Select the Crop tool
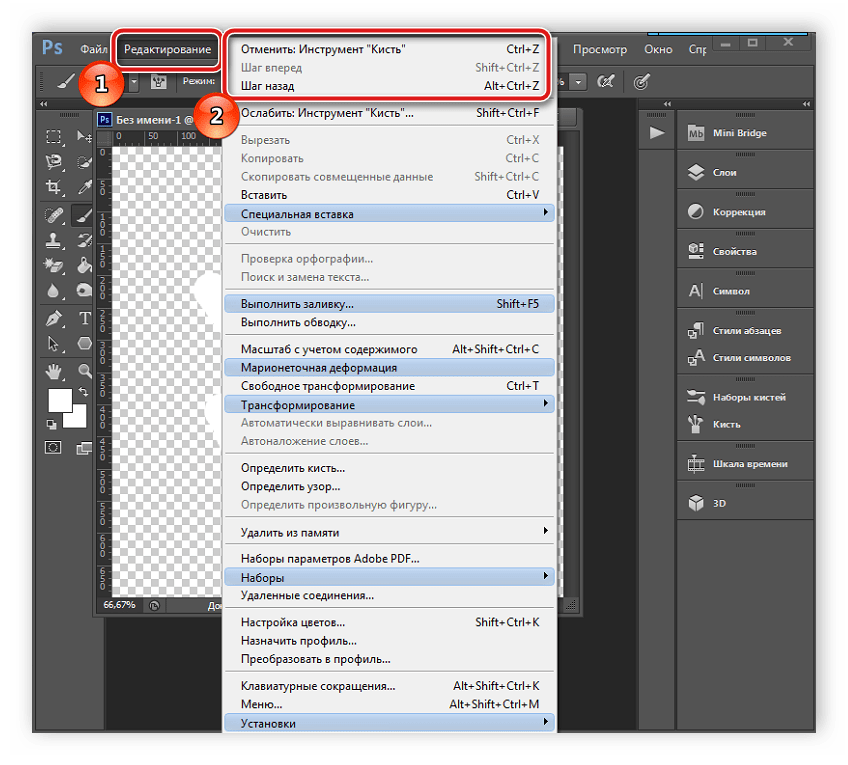This screenshot has width=848, height=765. 54,187
